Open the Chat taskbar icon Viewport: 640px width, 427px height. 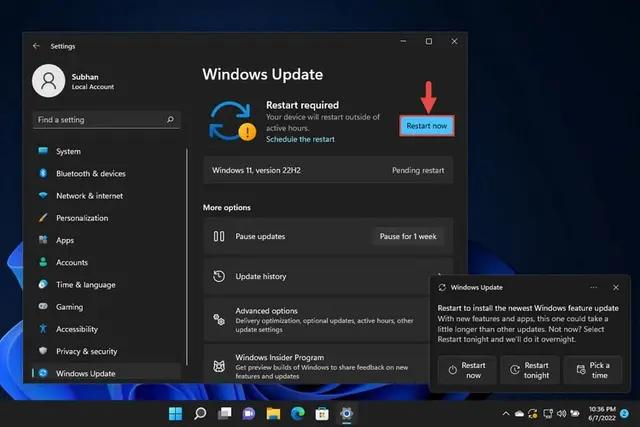pos(249,414)
